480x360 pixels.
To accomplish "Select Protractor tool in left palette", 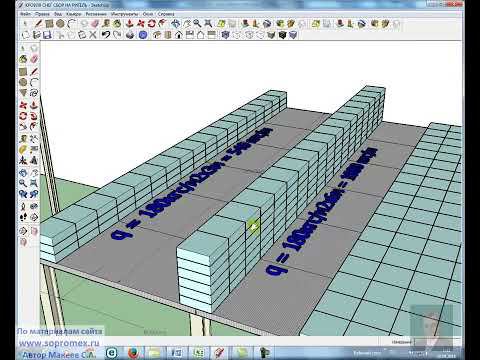I will tap(23, 149).
